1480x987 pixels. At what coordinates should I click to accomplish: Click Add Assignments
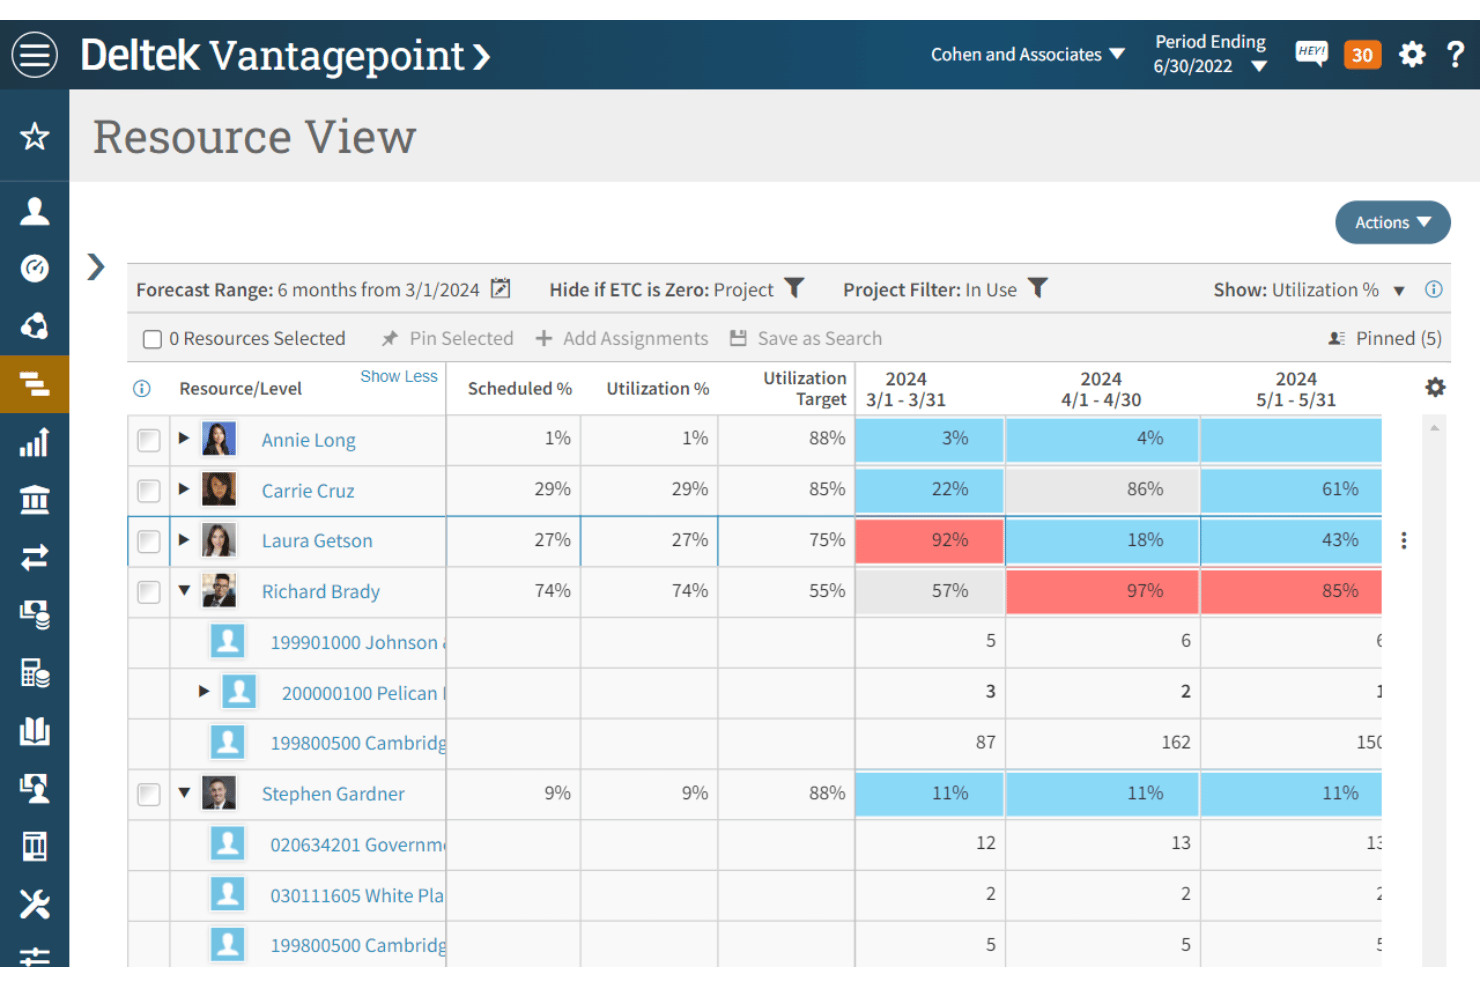[622, 339]
